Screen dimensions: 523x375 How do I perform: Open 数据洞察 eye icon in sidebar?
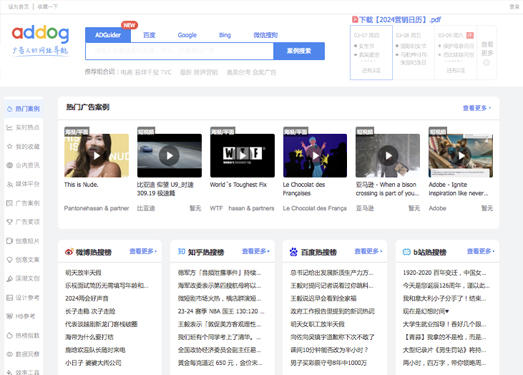[x=10, y=354]
